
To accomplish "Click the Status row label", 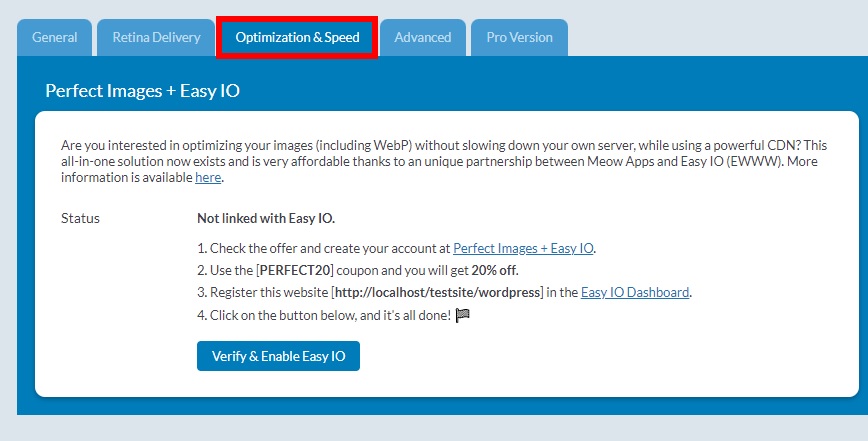I will (80, 218).
